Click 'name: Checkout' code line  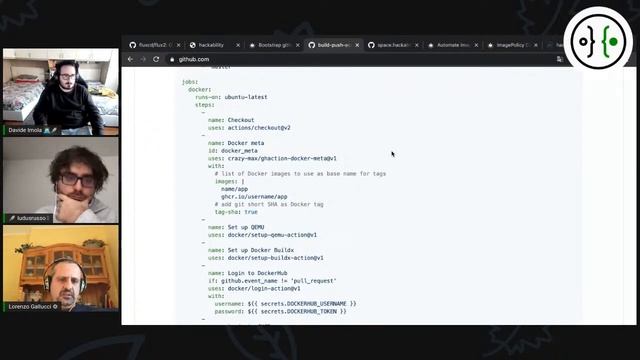tap(231, 120)
